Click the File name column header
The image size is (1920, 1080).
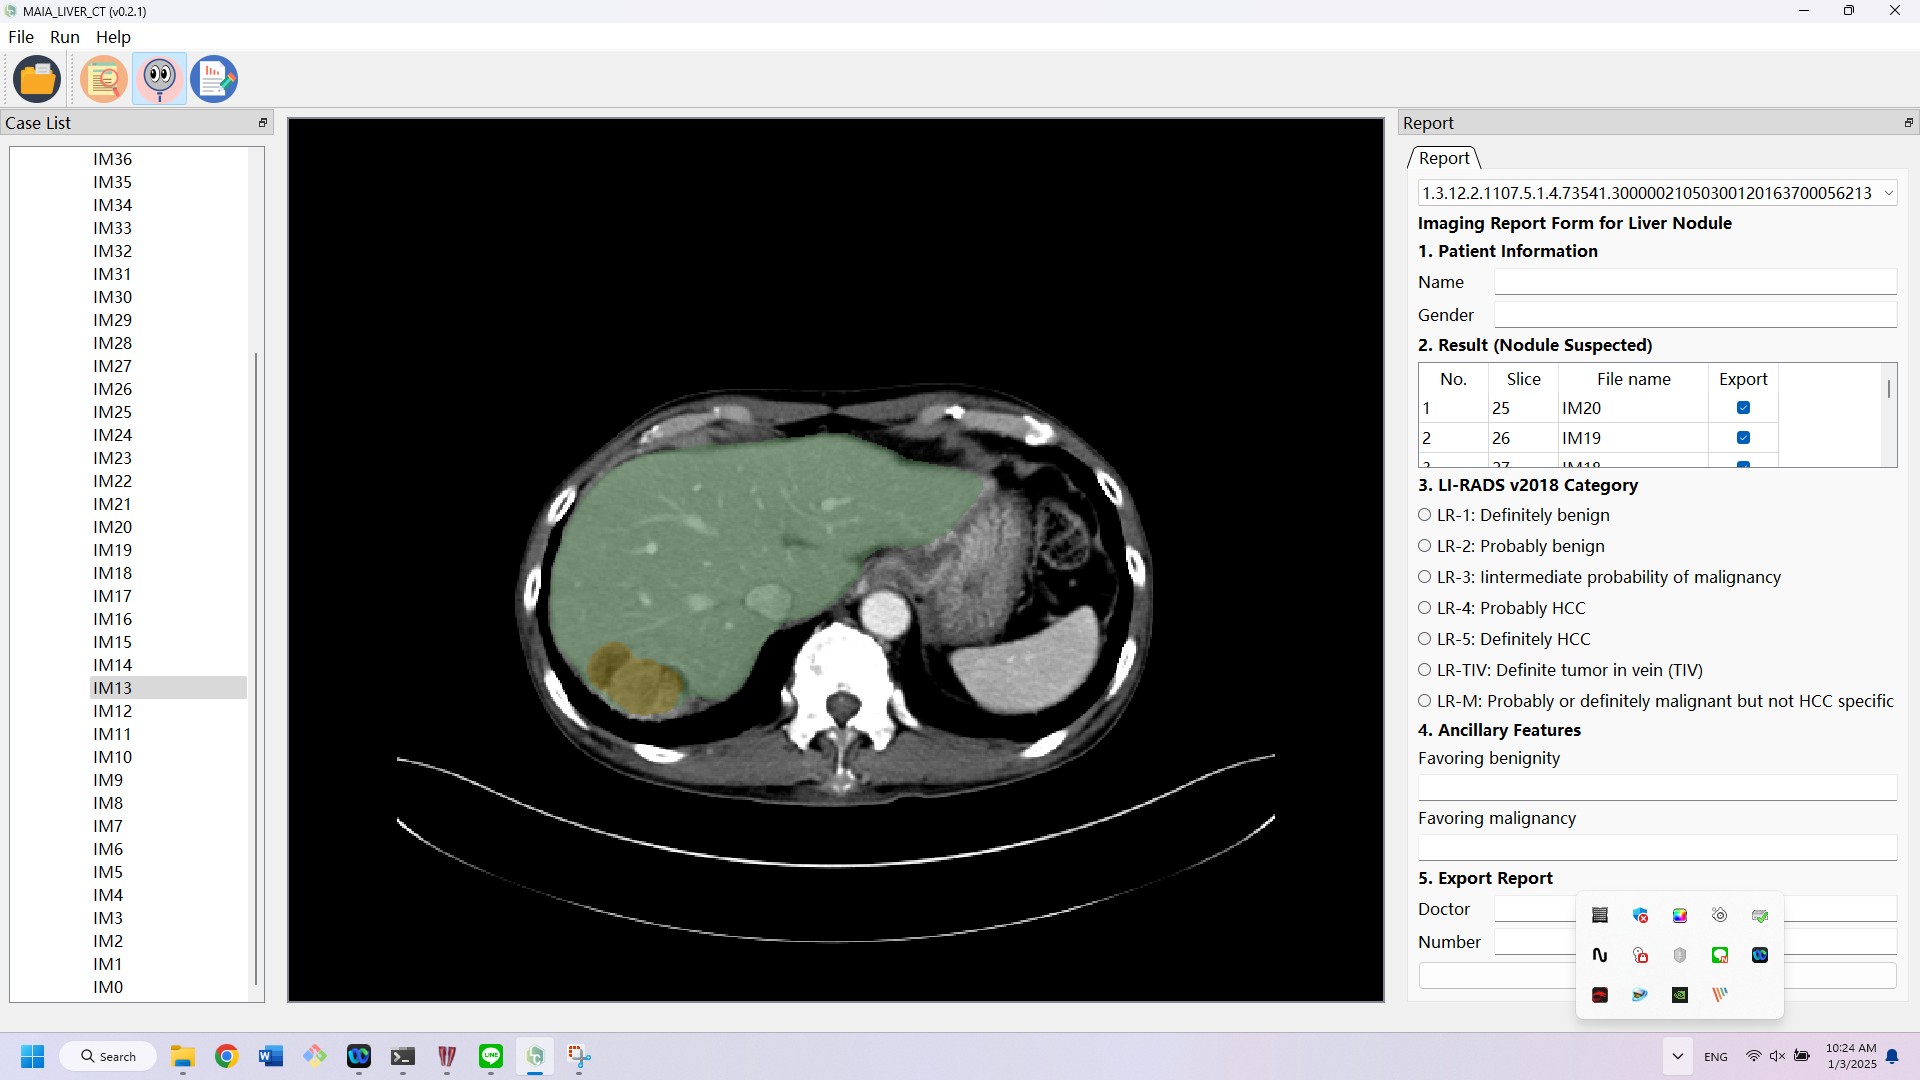pos(1633,379)
